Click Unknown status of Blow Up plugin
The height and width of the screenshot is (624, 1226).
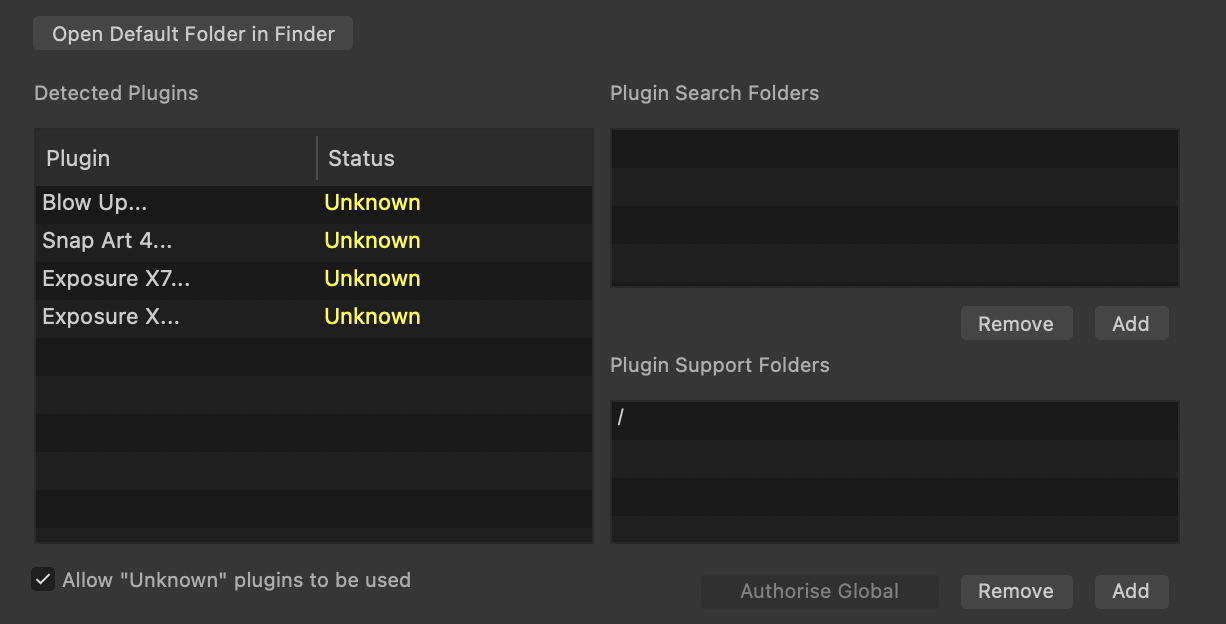point(372,203)
